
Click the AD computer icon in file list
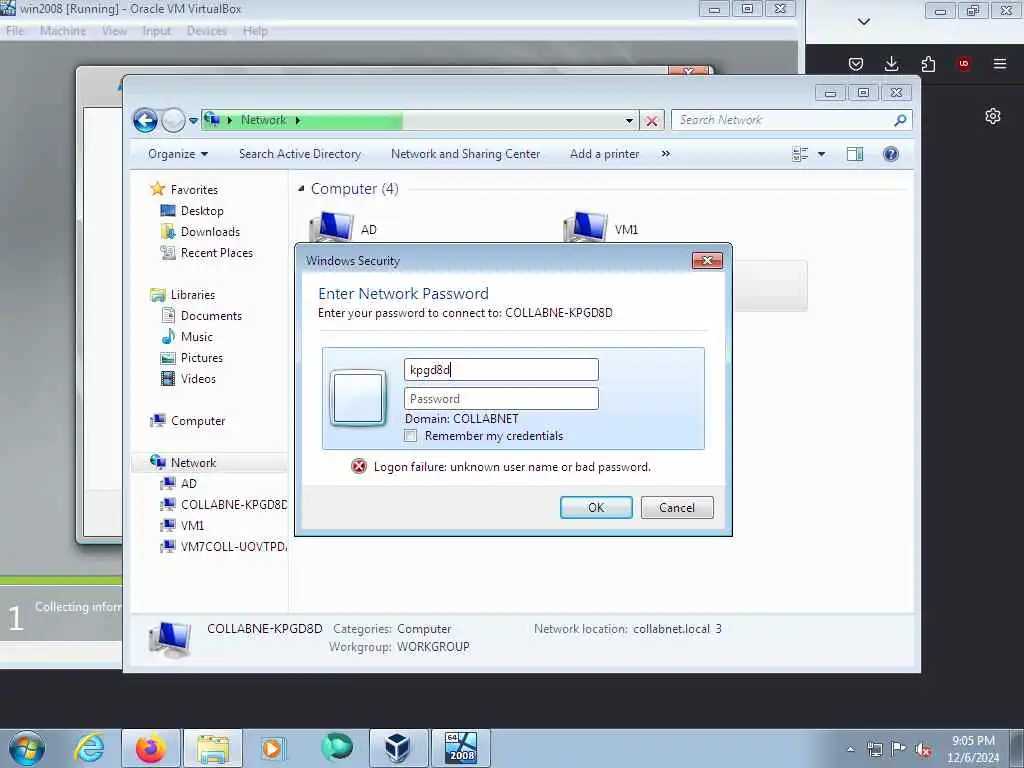click(x=331, y=227)
